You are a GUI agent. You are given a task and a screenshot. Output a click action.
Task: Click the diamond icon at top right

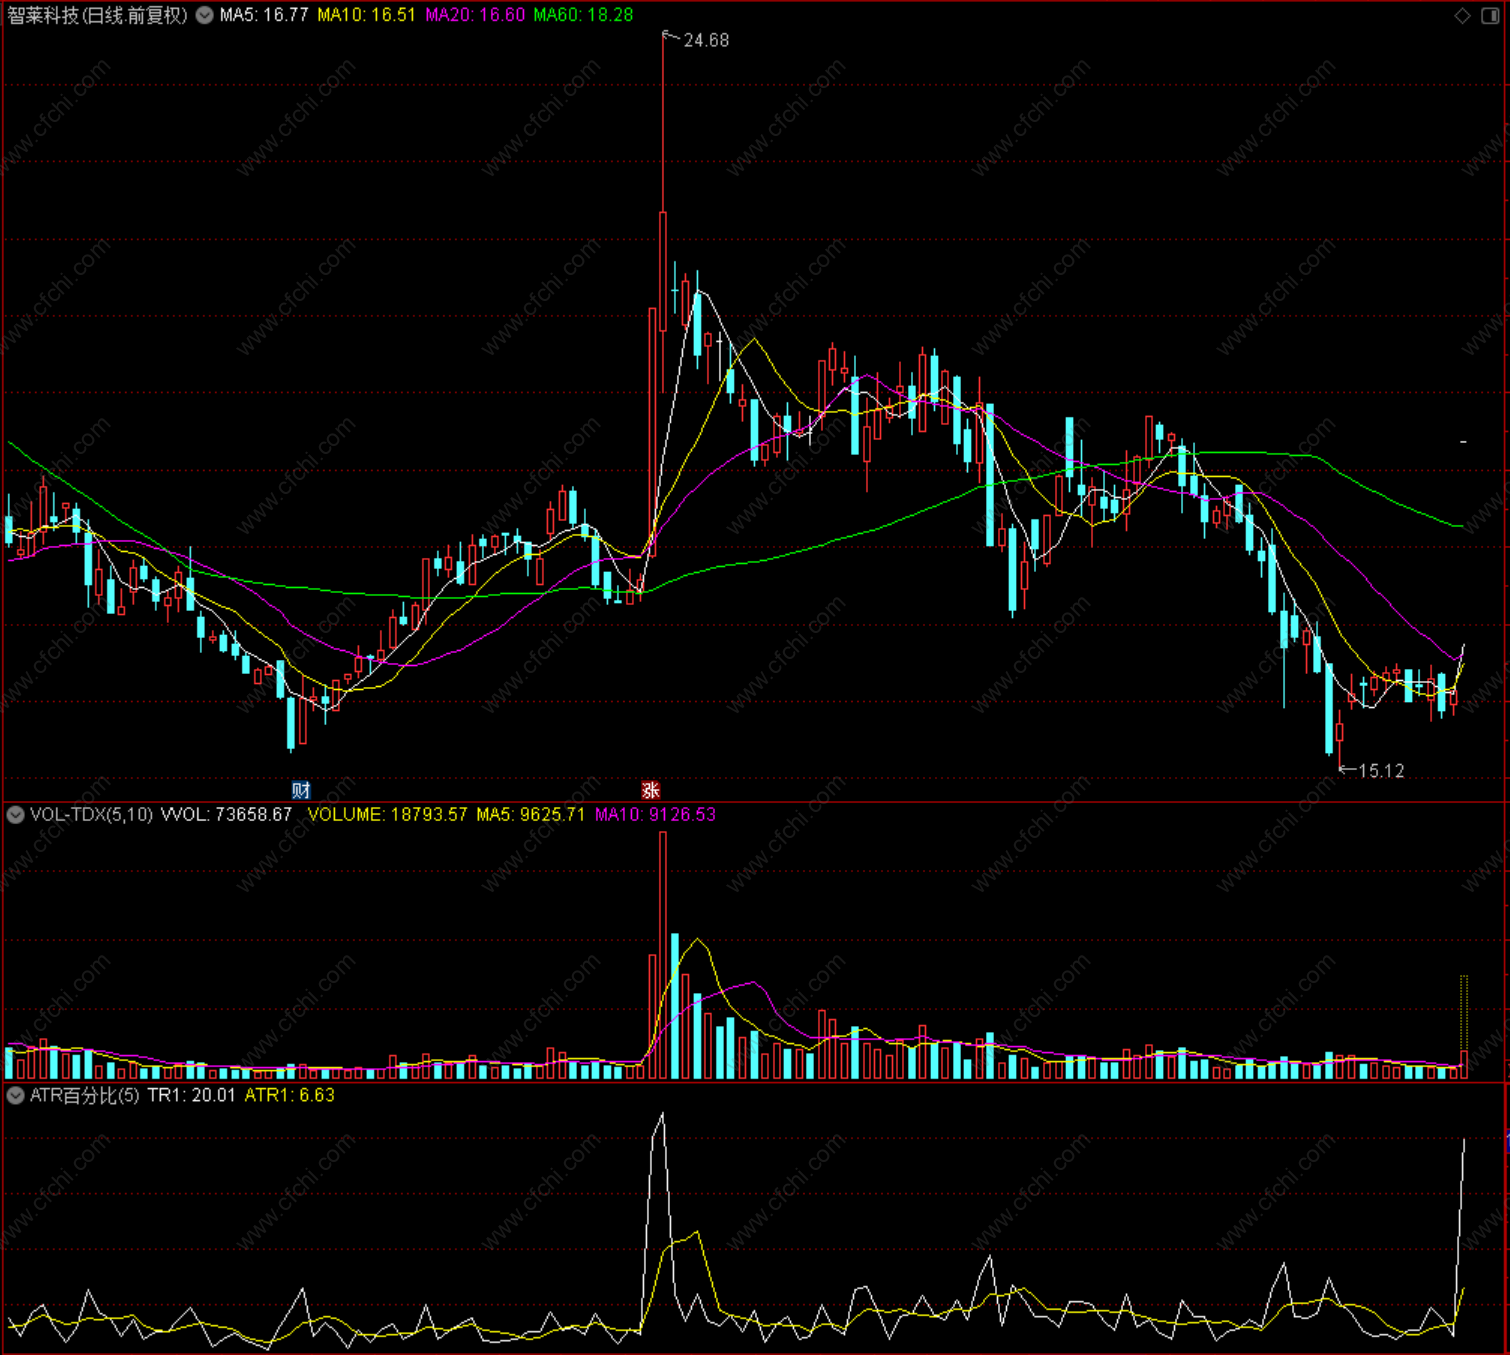1462,15
